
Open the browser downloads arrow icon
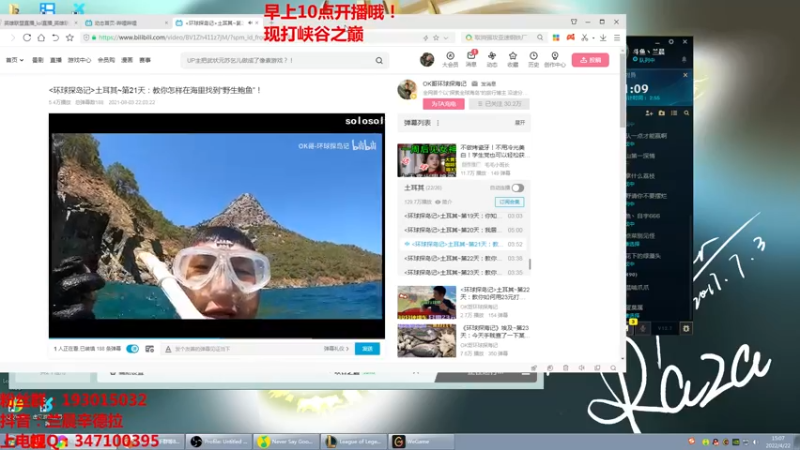point(603,37)
